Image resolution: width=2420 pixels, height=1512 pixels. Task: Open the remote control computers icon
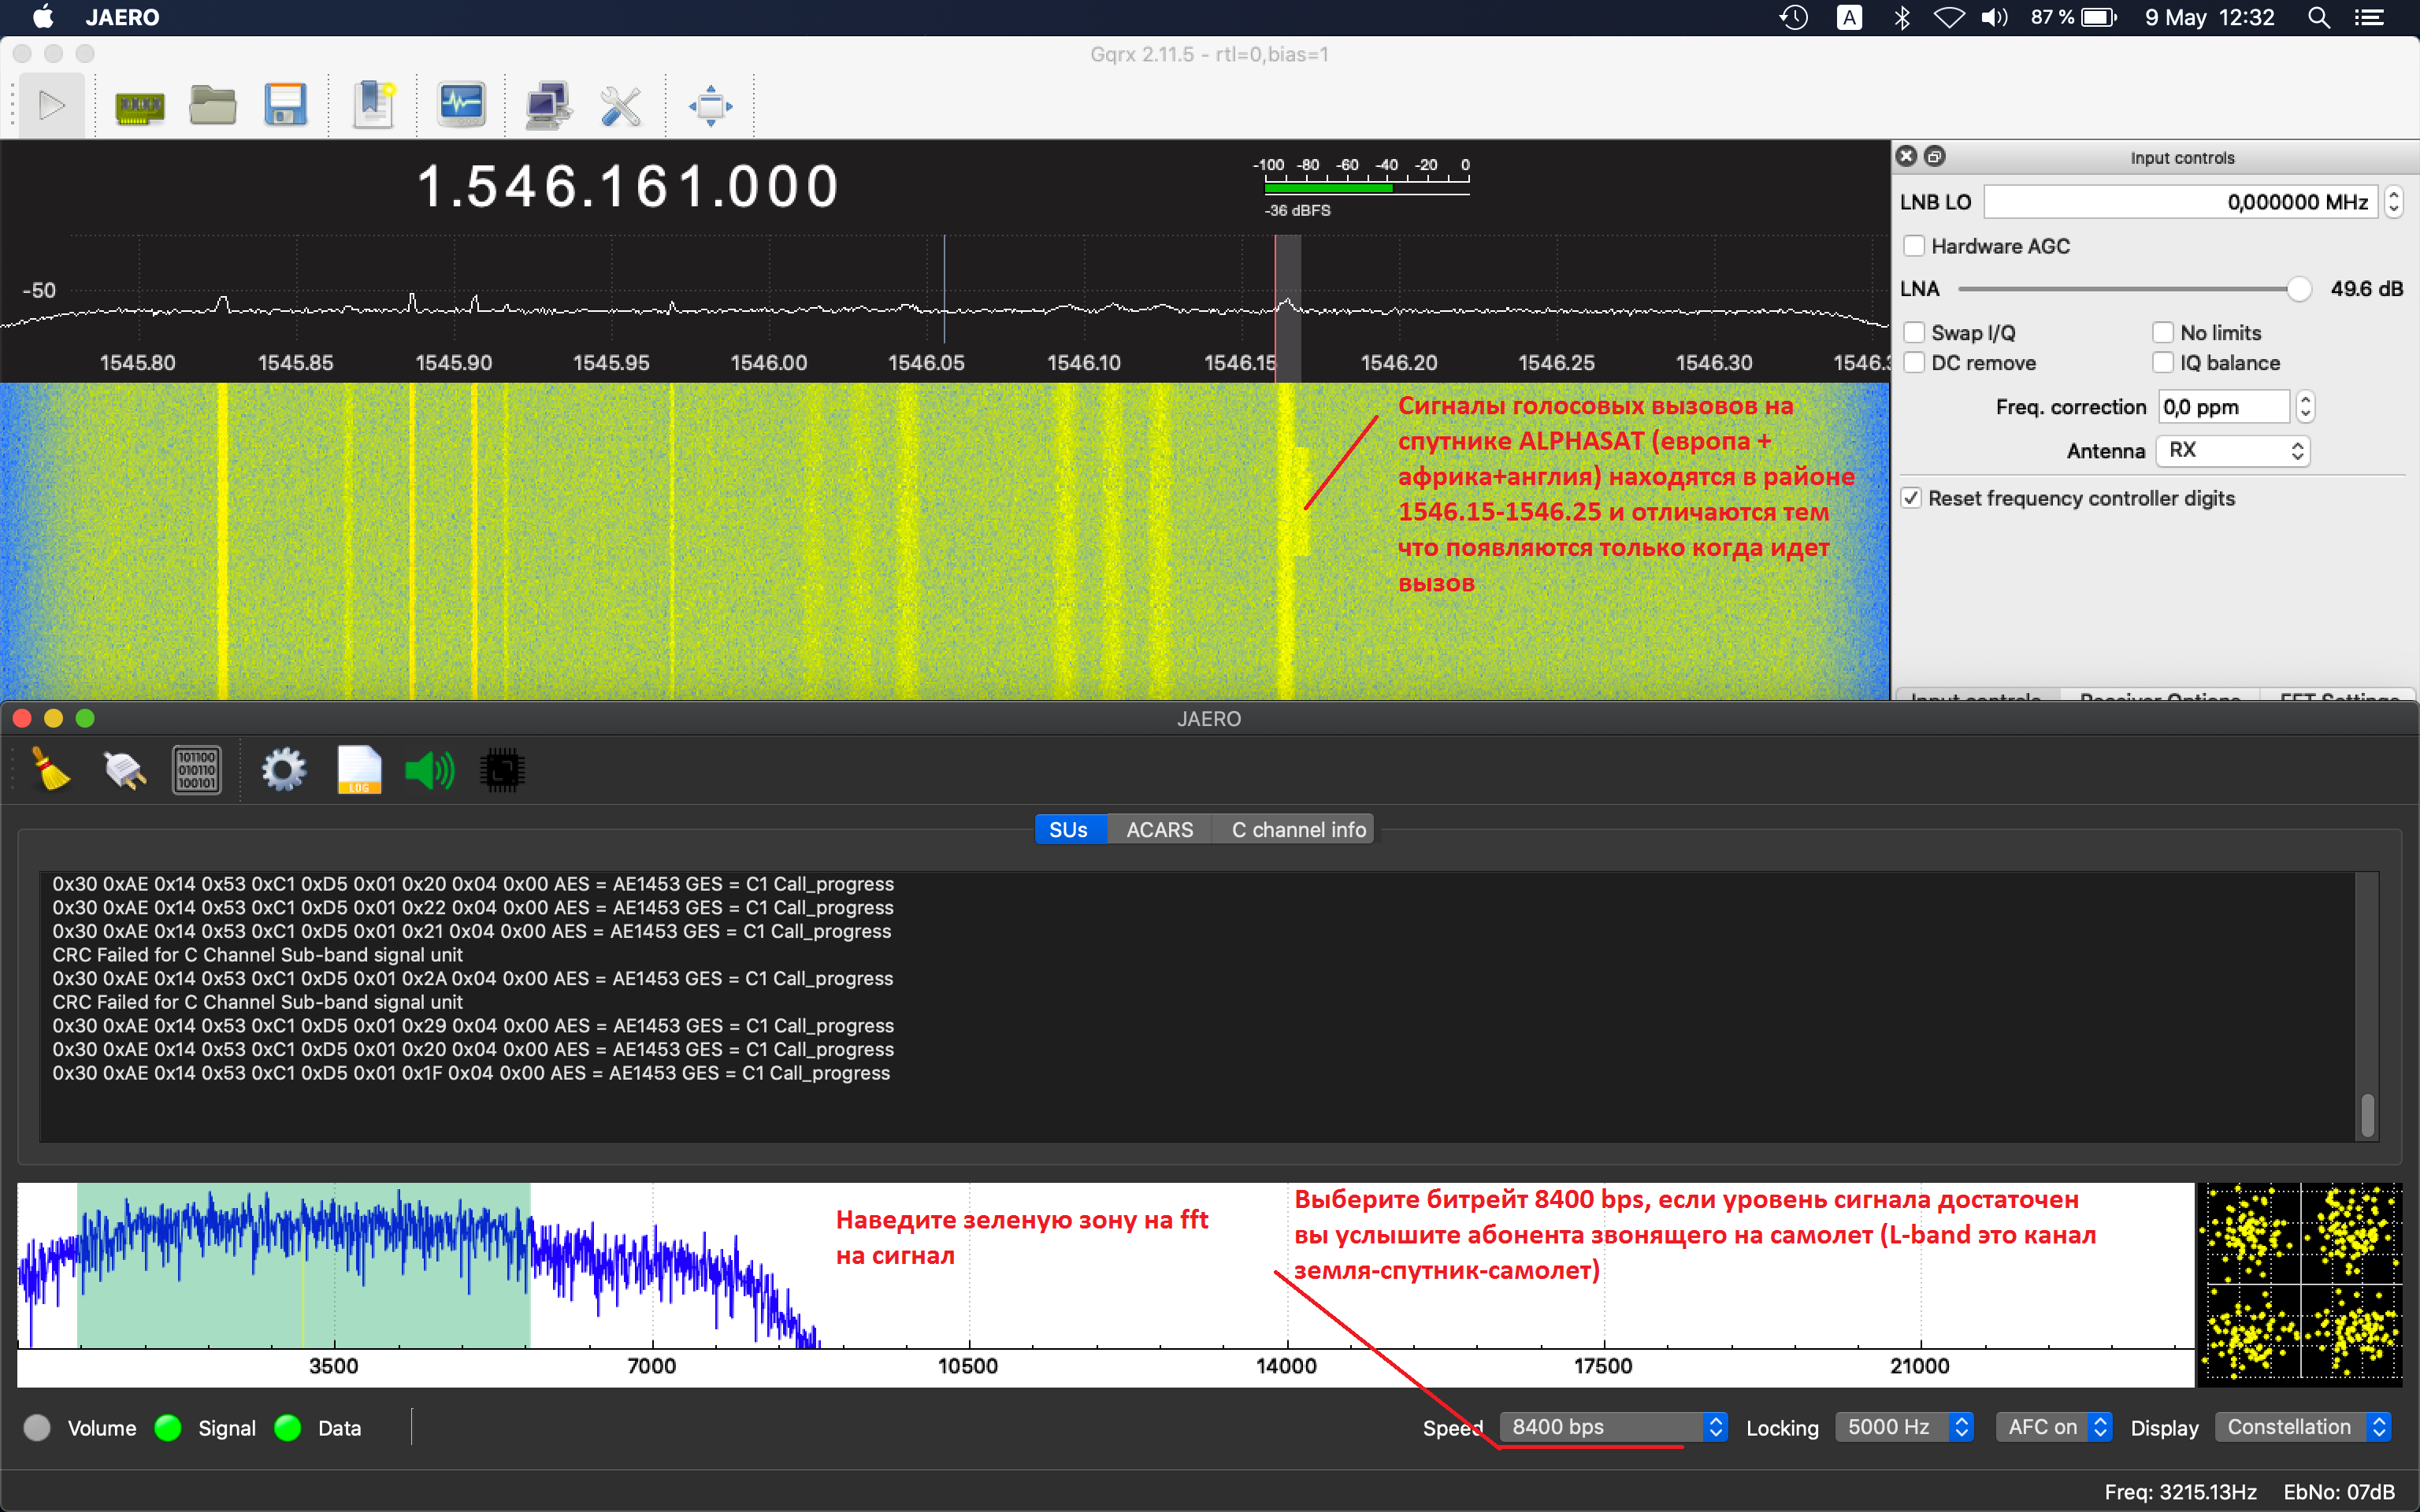coord(549,105)
